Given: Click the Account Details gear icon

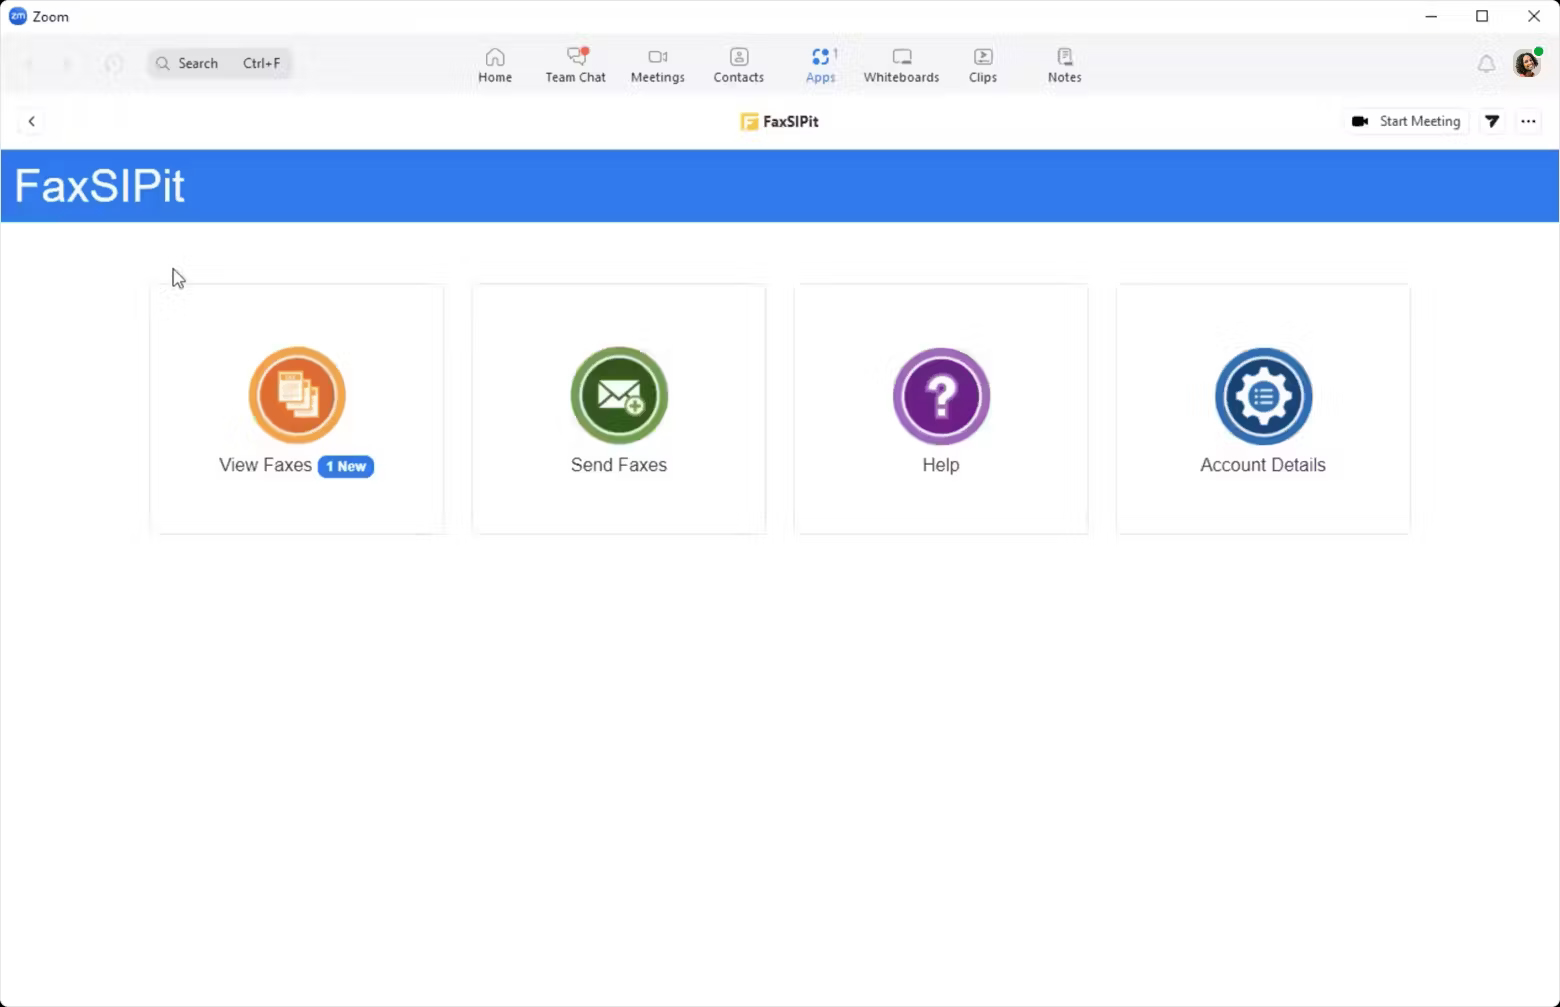Looking at the screenshot, I should click(1262, 394).
